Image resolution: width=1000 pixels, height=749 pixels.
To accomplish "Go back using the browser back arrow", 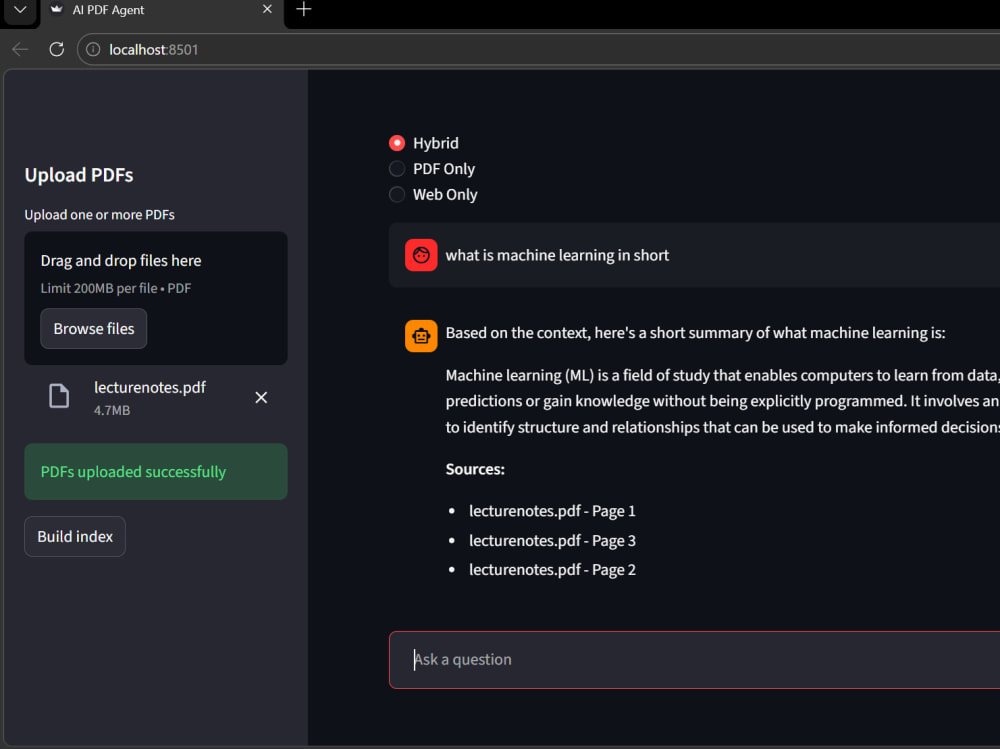I will 20,50.
